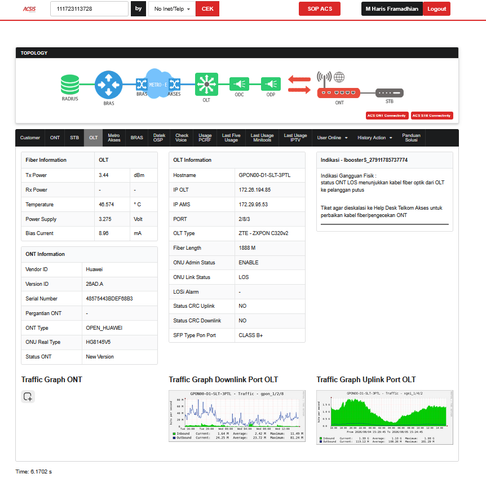Select the IP AMS value 172.29.95.53
The image size is (486, 500).
[253, 205]
